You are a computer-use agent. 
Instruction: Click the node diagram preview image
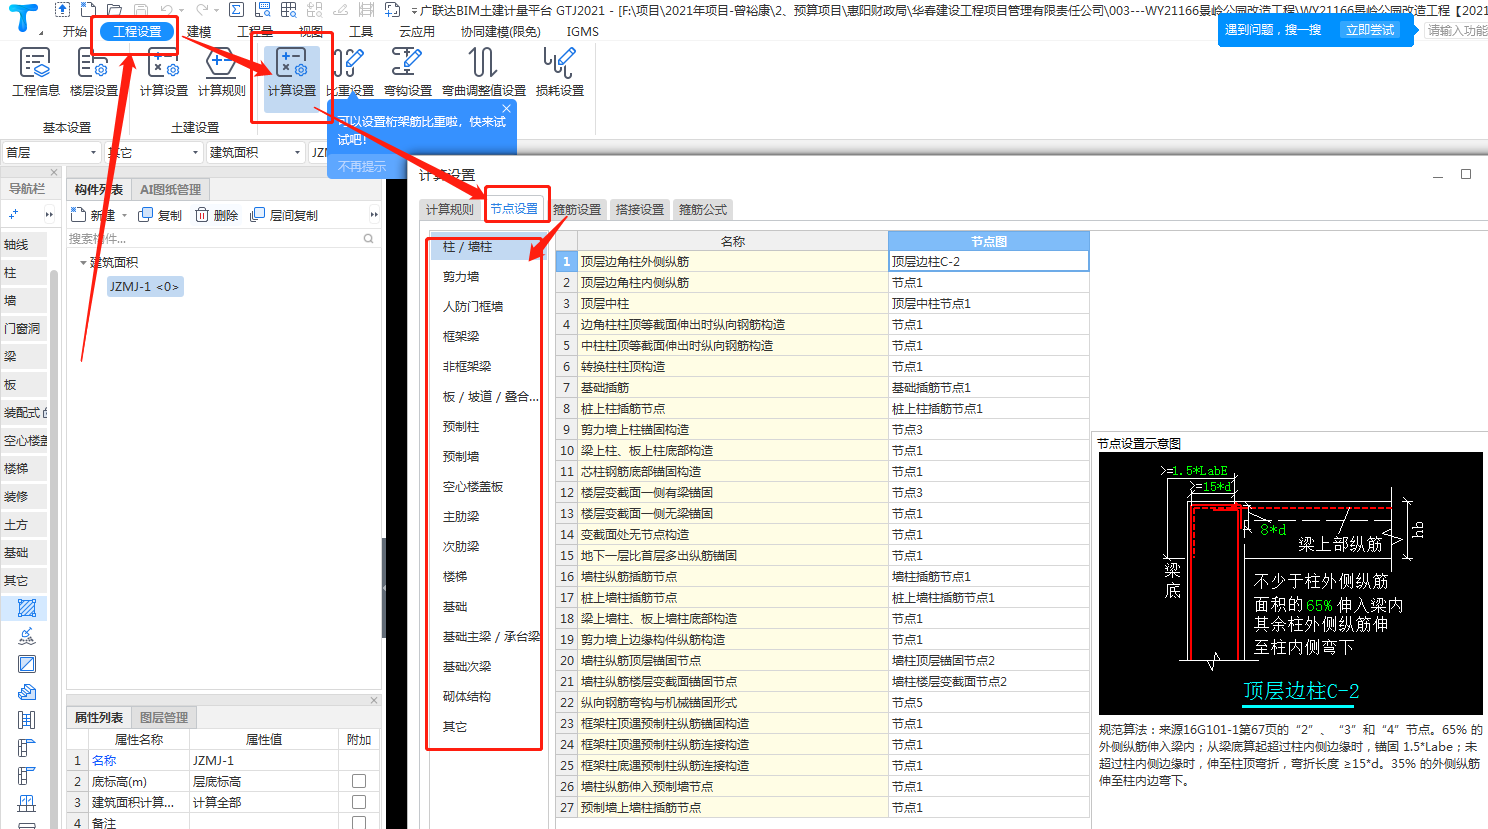(1290, 584)
